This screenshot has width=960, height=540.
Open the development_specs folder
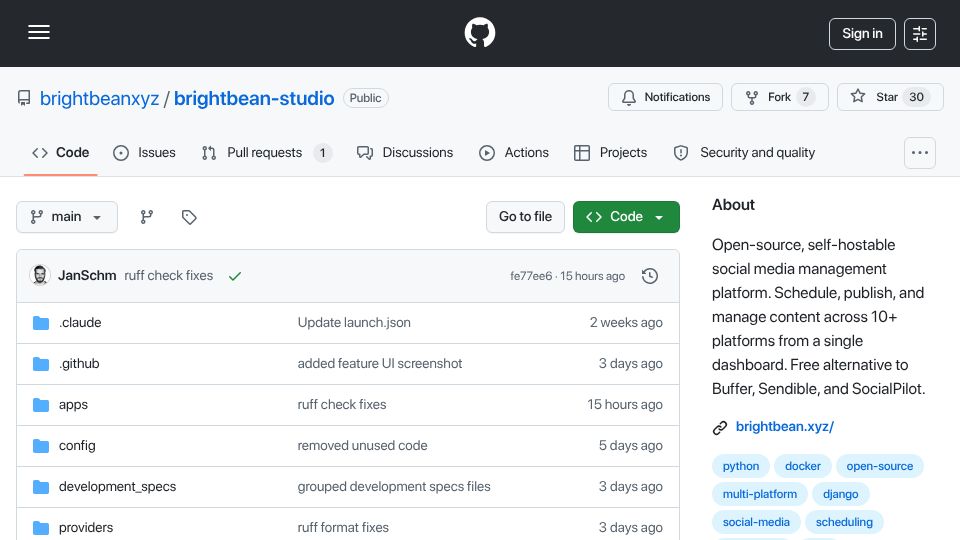point(118,487)
